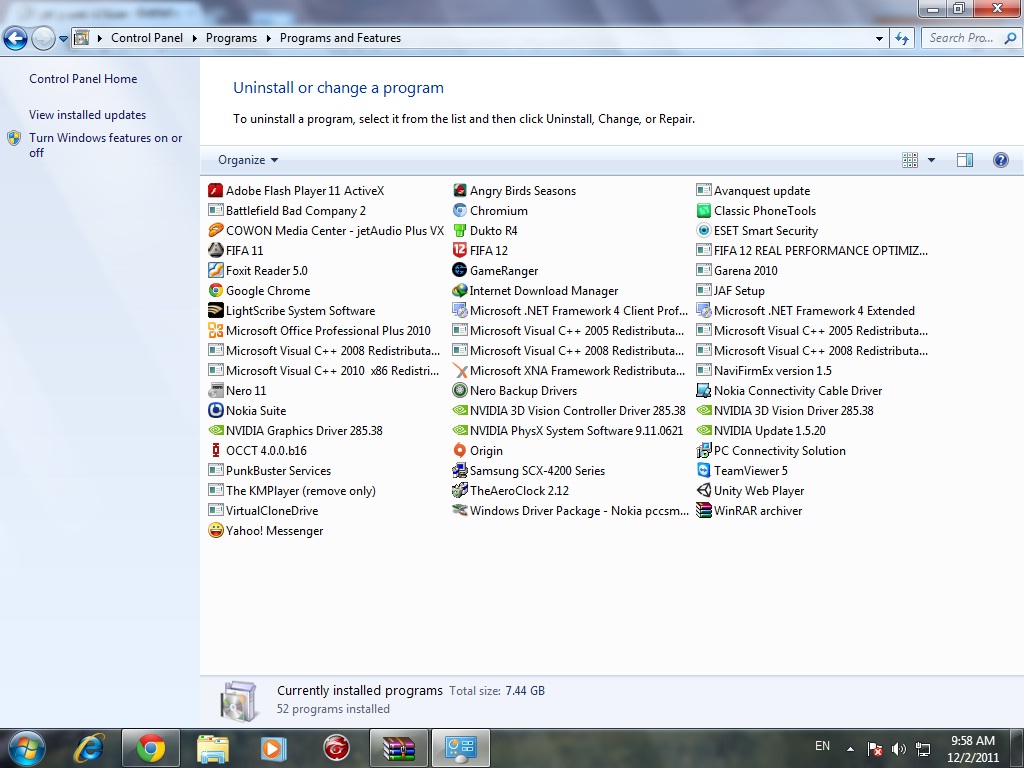Select VirtualCloneDrive entry
Screen dimensions: 1024x768
[263, 511]
